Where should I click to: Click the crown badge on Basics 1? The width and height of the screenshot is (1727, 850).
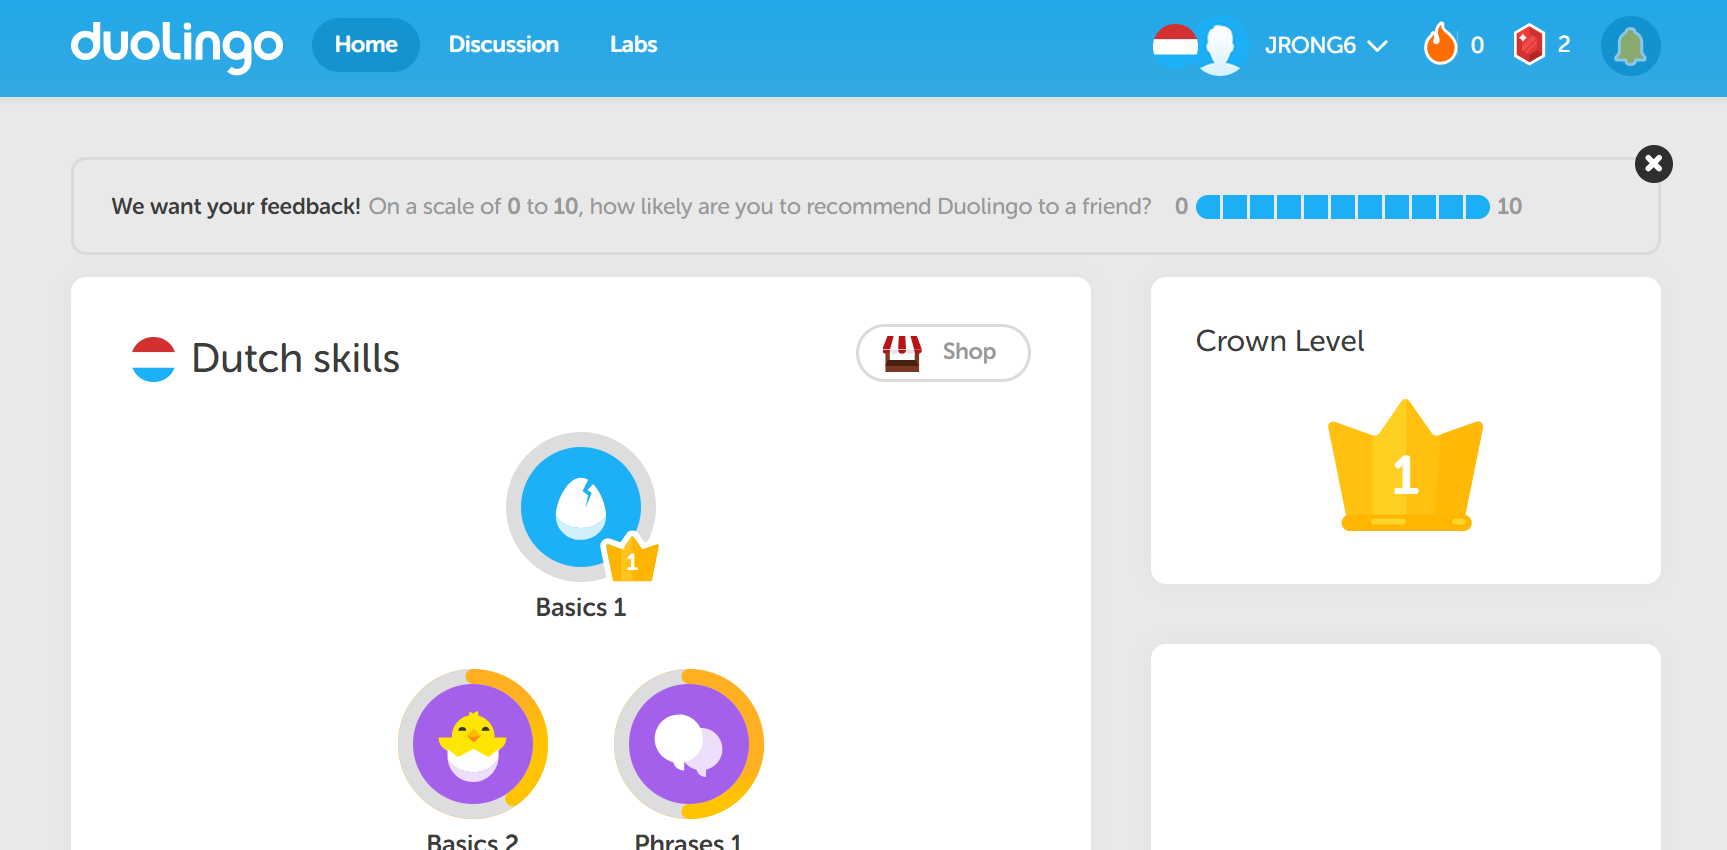632,558
